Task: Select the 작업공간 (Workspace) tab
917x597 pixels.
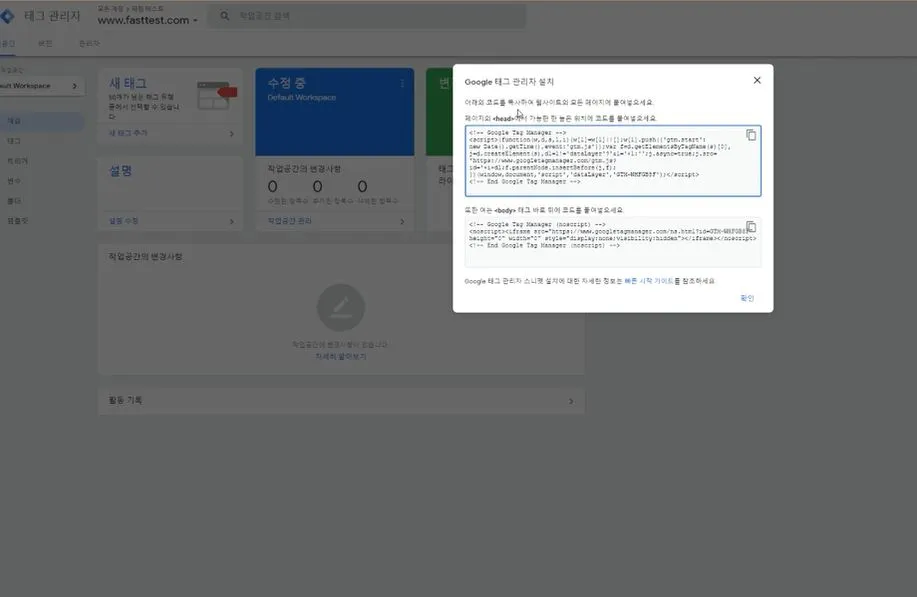Action: pyautogui.click(x=8, y=43)
